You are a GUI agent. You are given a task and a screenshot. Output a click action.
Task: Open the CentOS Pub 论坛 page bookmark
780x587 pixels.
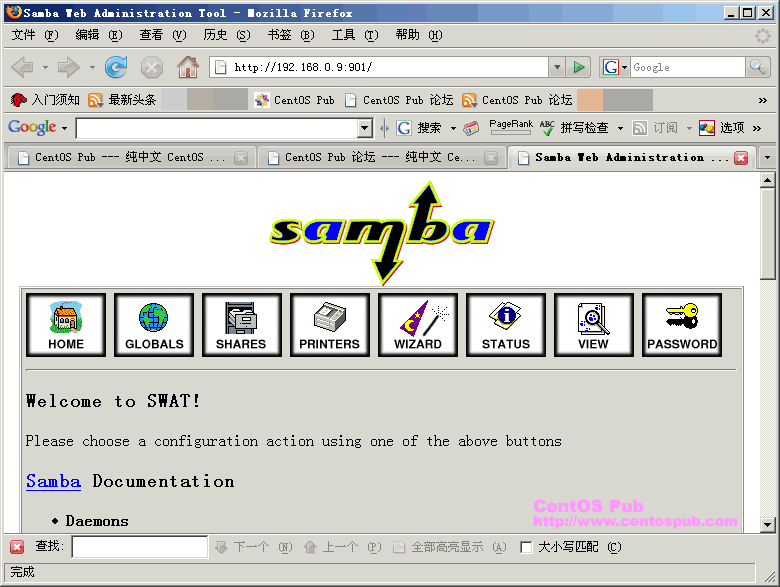[x=399, y=100]
